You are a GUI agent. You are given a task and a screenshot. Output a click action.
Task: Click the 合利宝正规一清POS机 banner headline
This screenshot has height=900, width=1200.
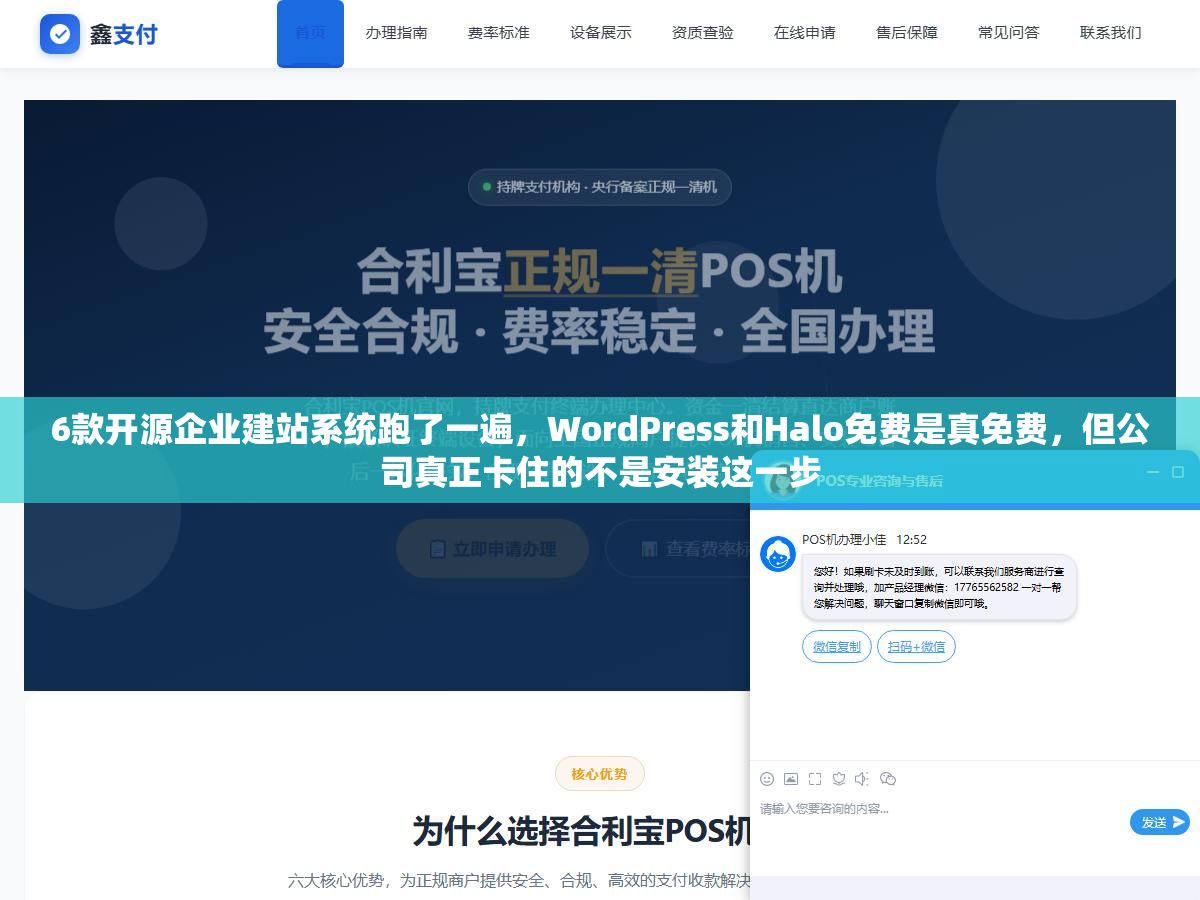pyautogui.click(x=600, y=271)
